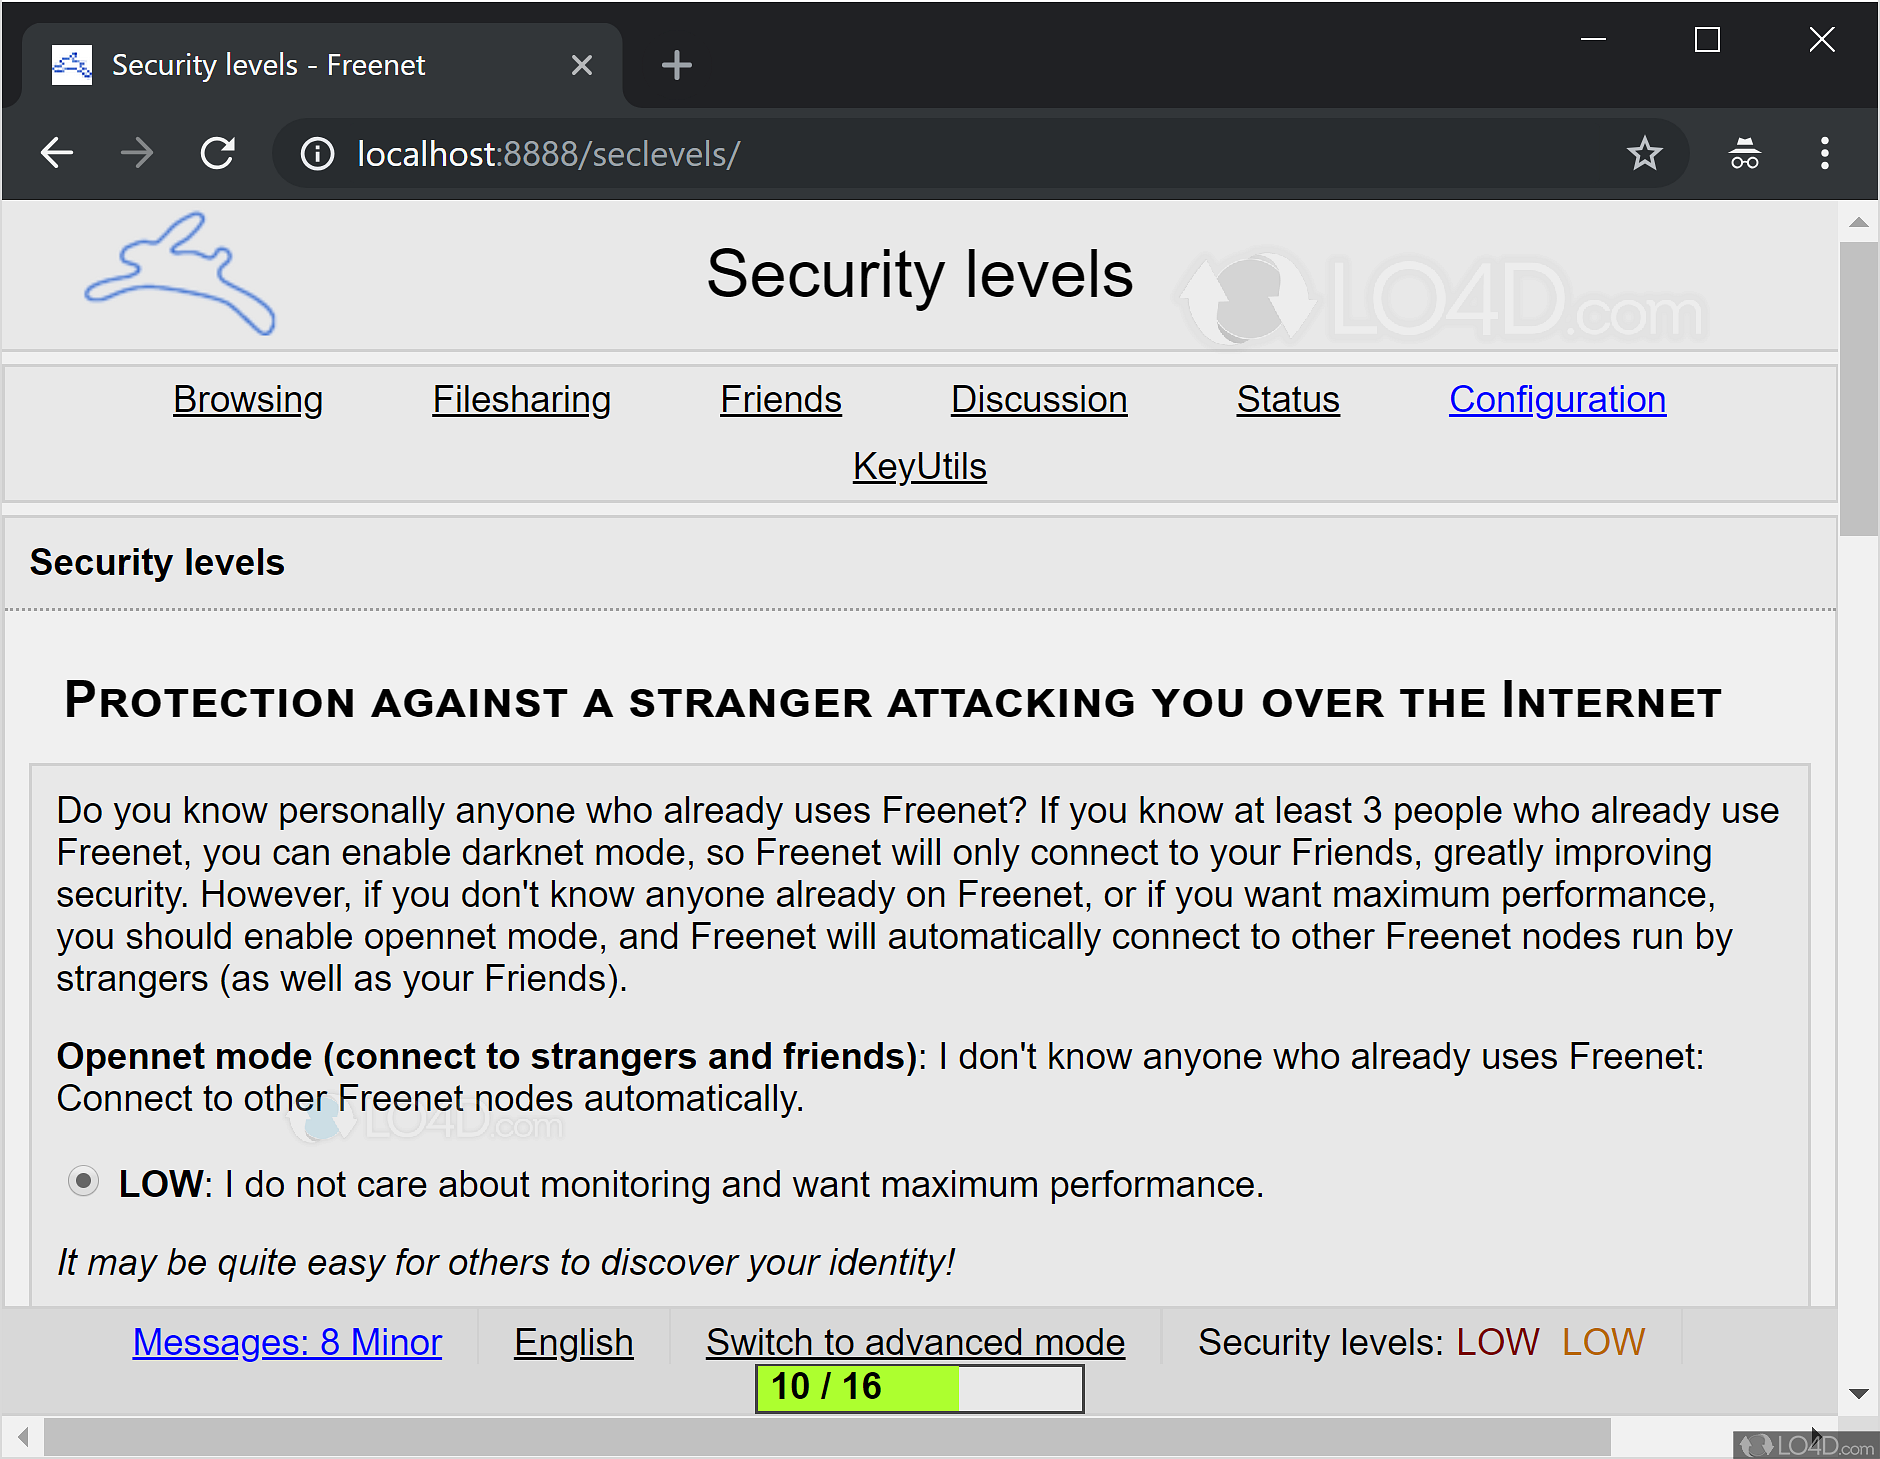Click the address bar URL field
The width and height of the screenshot is (1880, 1459).
900,154
